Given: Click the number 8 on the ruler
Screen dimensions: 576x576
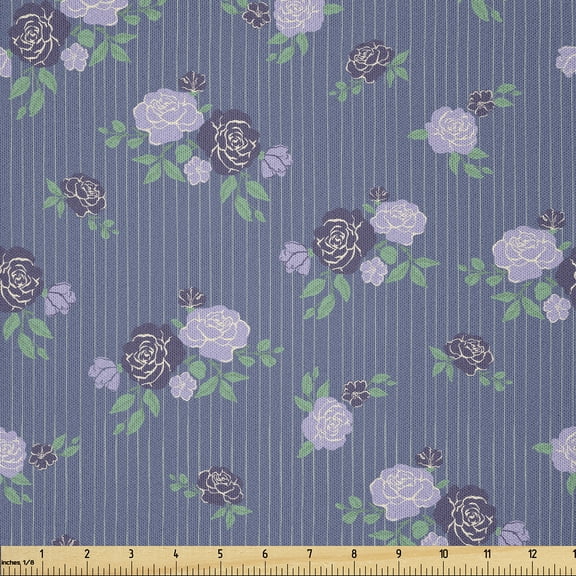Looking at the screenshot, I should (x=354, y=554).
